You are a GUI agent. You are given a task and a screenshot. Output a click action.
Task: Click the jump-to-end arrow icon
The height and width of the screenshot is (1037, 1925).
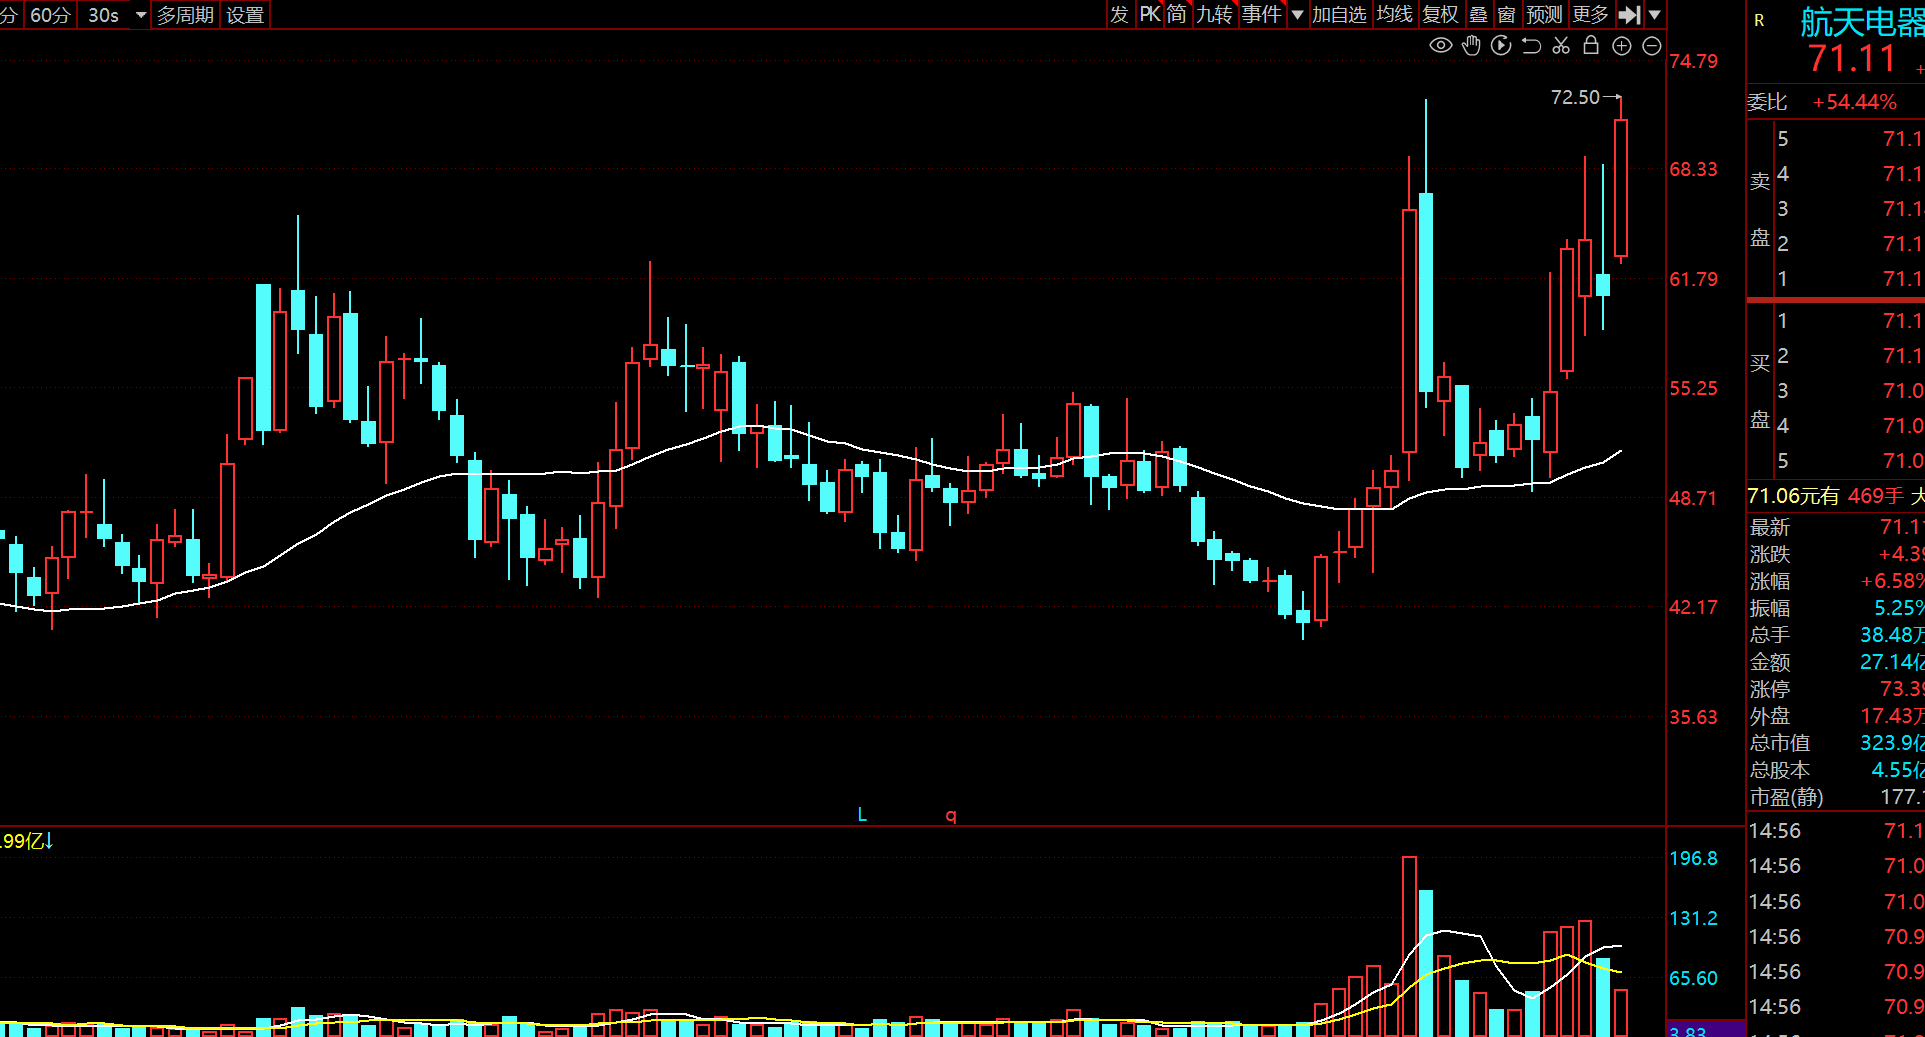click(x=1629, y=15)
